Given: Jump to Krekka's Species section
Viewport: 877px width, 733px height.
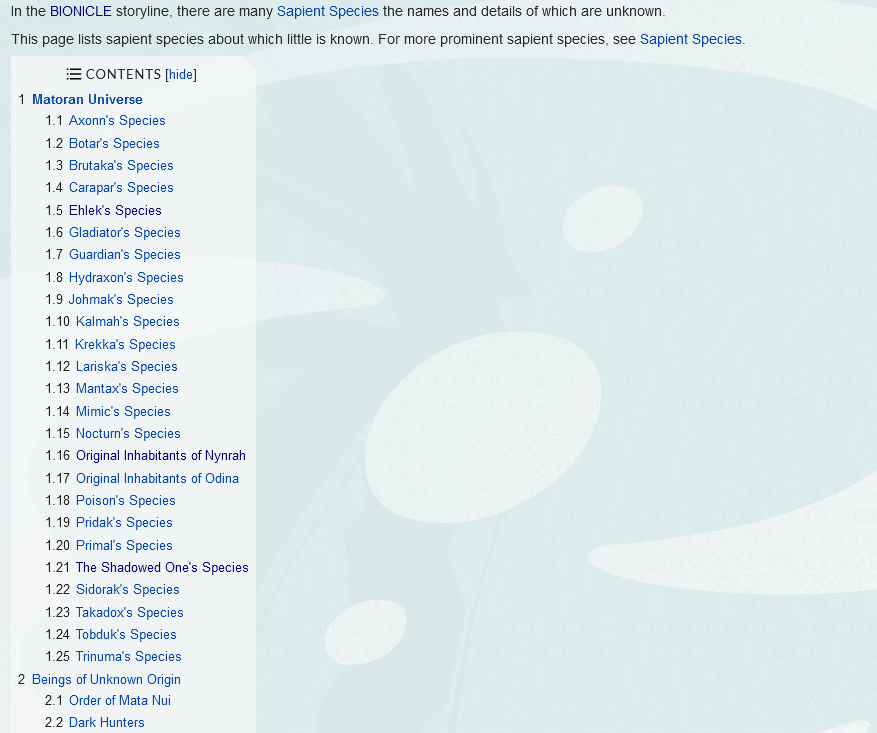Looking at the screenshot, I should pyautogui.click(x=125, y=345).
